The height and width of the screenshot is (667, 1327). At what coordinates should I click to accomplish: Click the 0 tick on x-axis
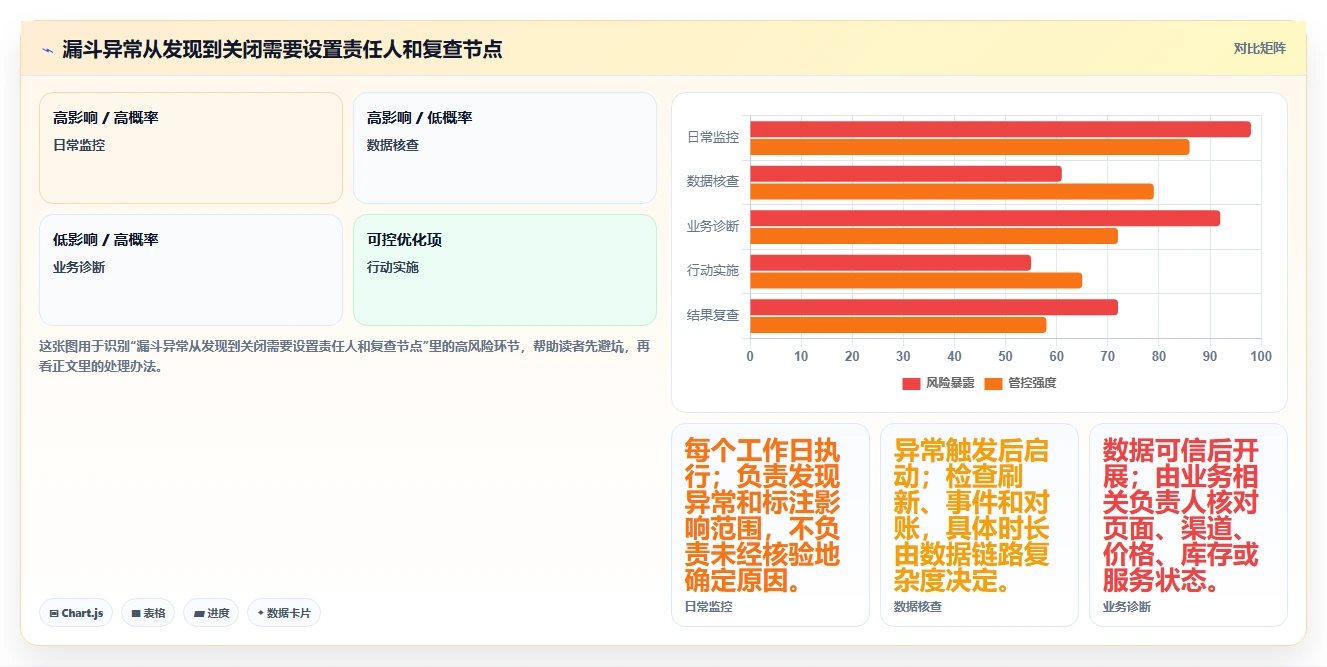[750, 357]
